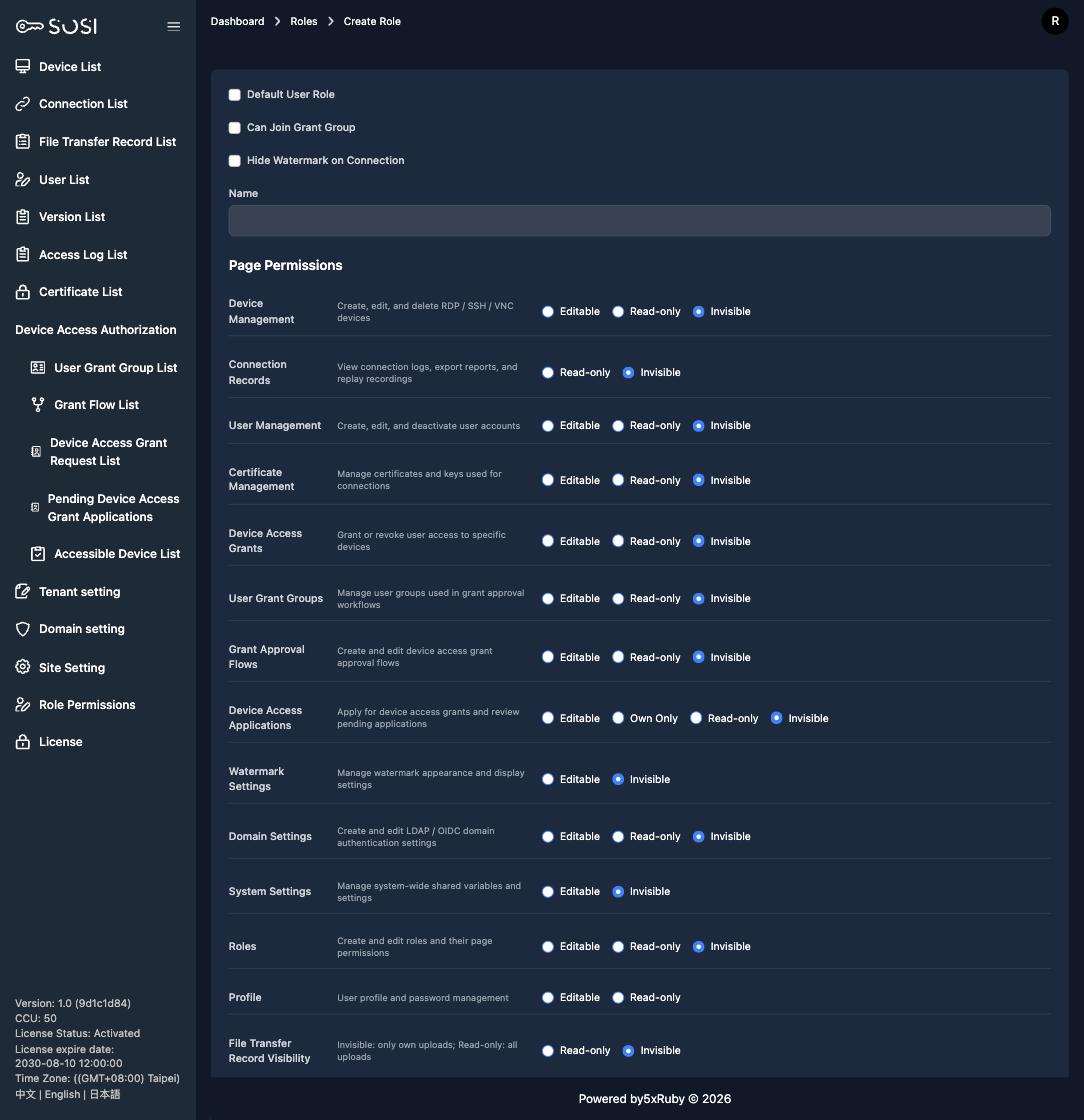The height and width of the screenshot is (1120, 1084).
Task: Navigate to Role Permissions
Action: click(x=87, y=704)
